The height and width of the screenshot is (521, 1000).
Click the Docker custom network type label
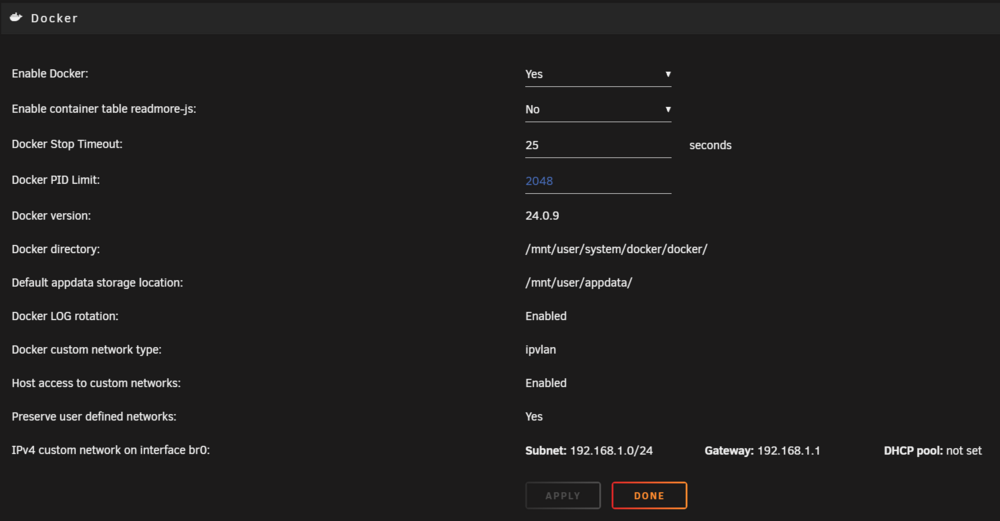point(87,349)
